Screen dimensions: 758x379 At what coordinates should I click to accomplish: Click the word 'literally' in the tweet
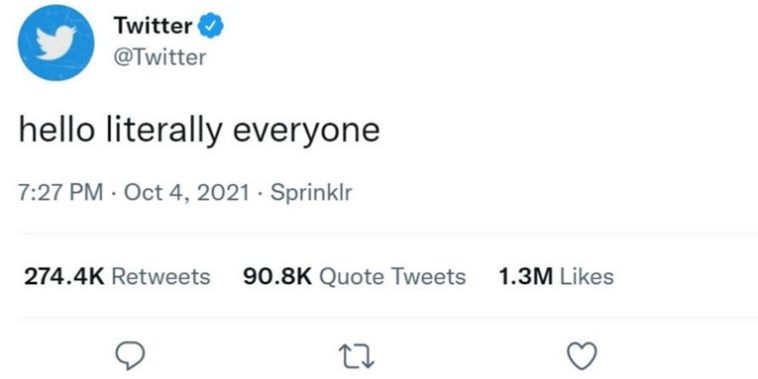coord(164,131)
